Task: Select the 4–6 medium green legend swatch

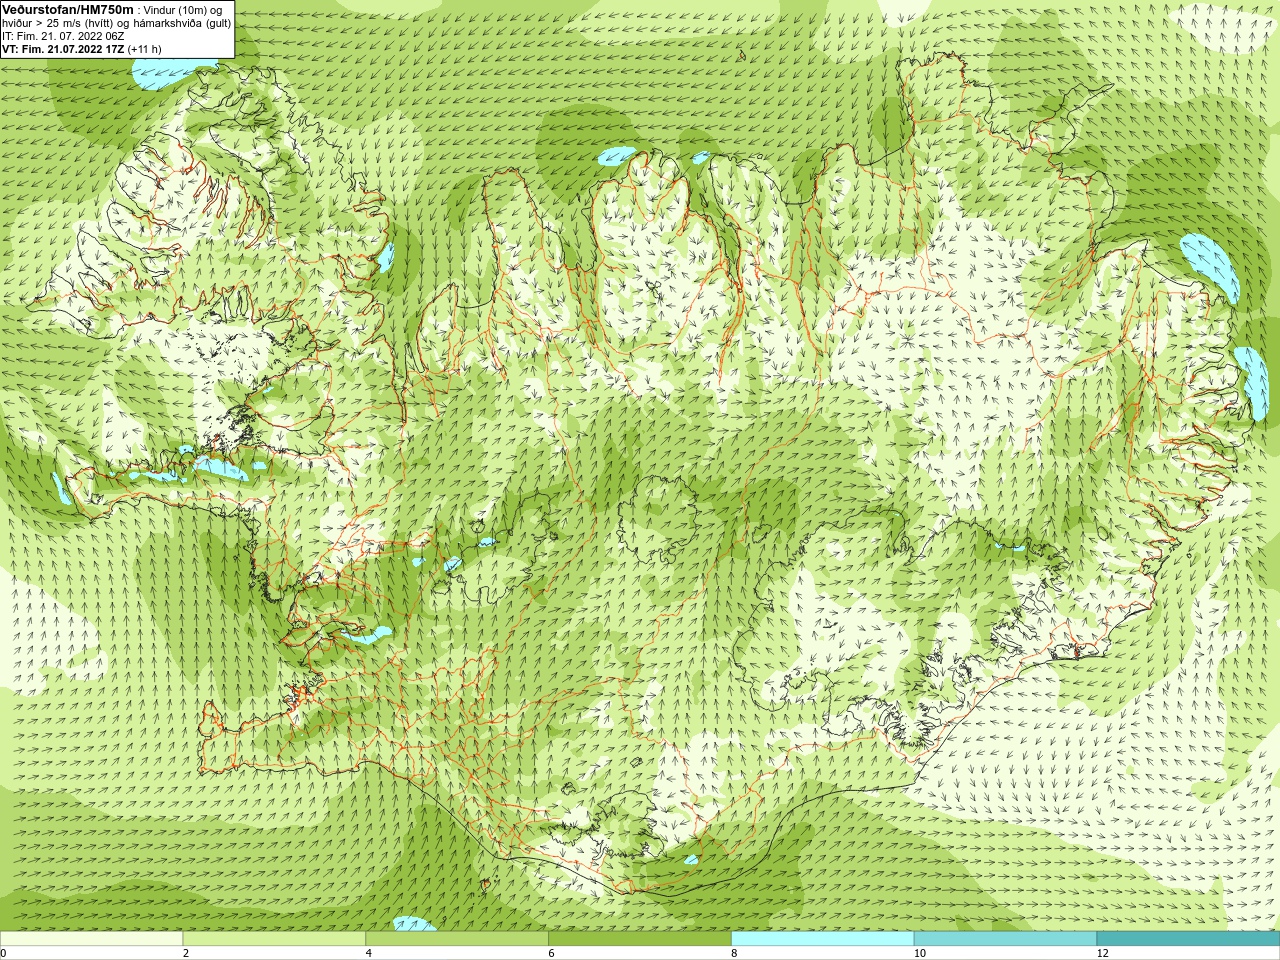Action: click(x=457, y=939)
